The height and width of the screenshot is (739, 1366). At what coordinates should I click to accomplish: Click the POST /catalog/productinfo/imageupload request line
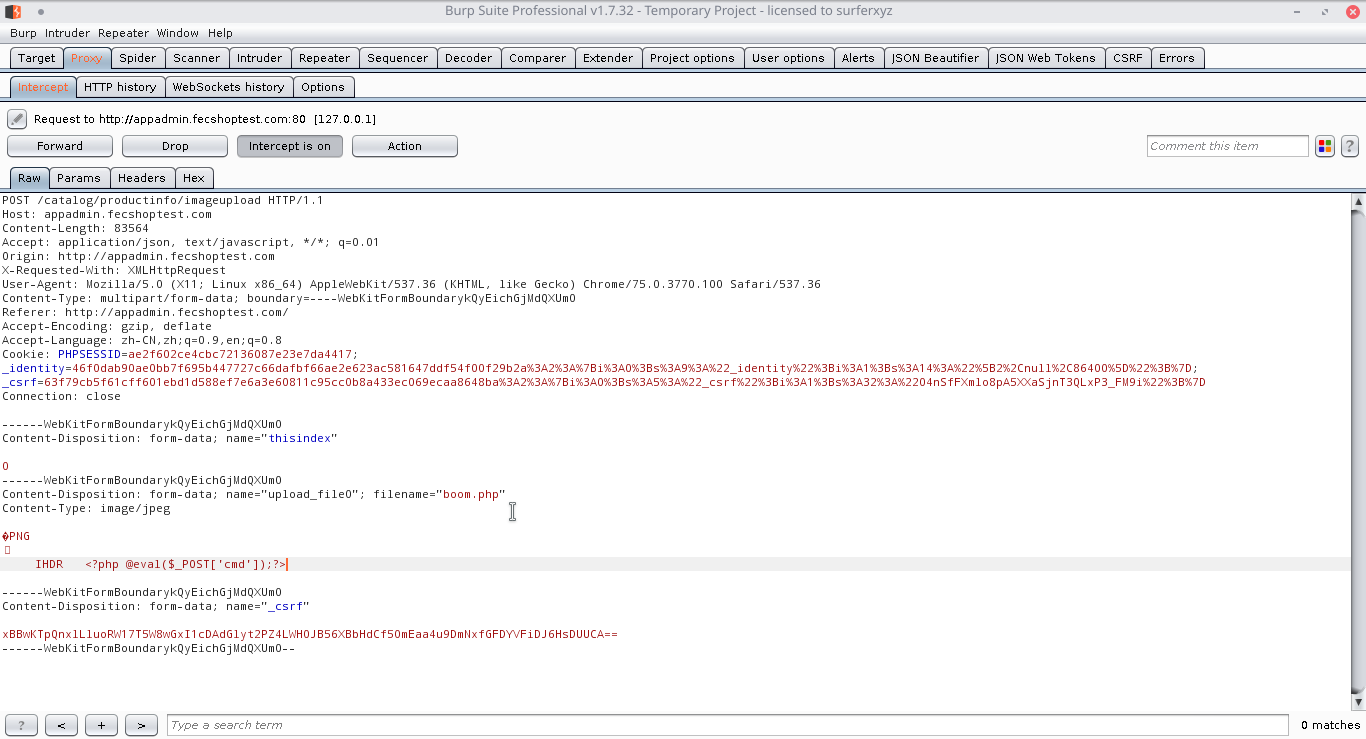(x=163, y=200)
